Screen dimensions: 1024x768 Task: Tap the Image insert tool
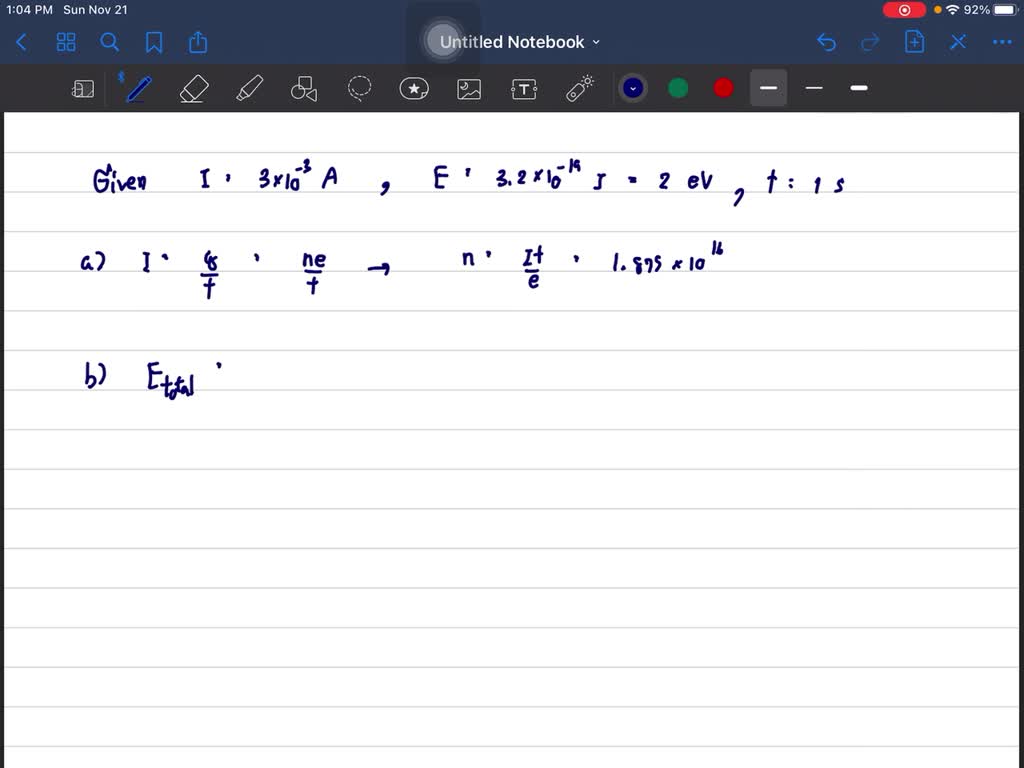coord(469,88)
